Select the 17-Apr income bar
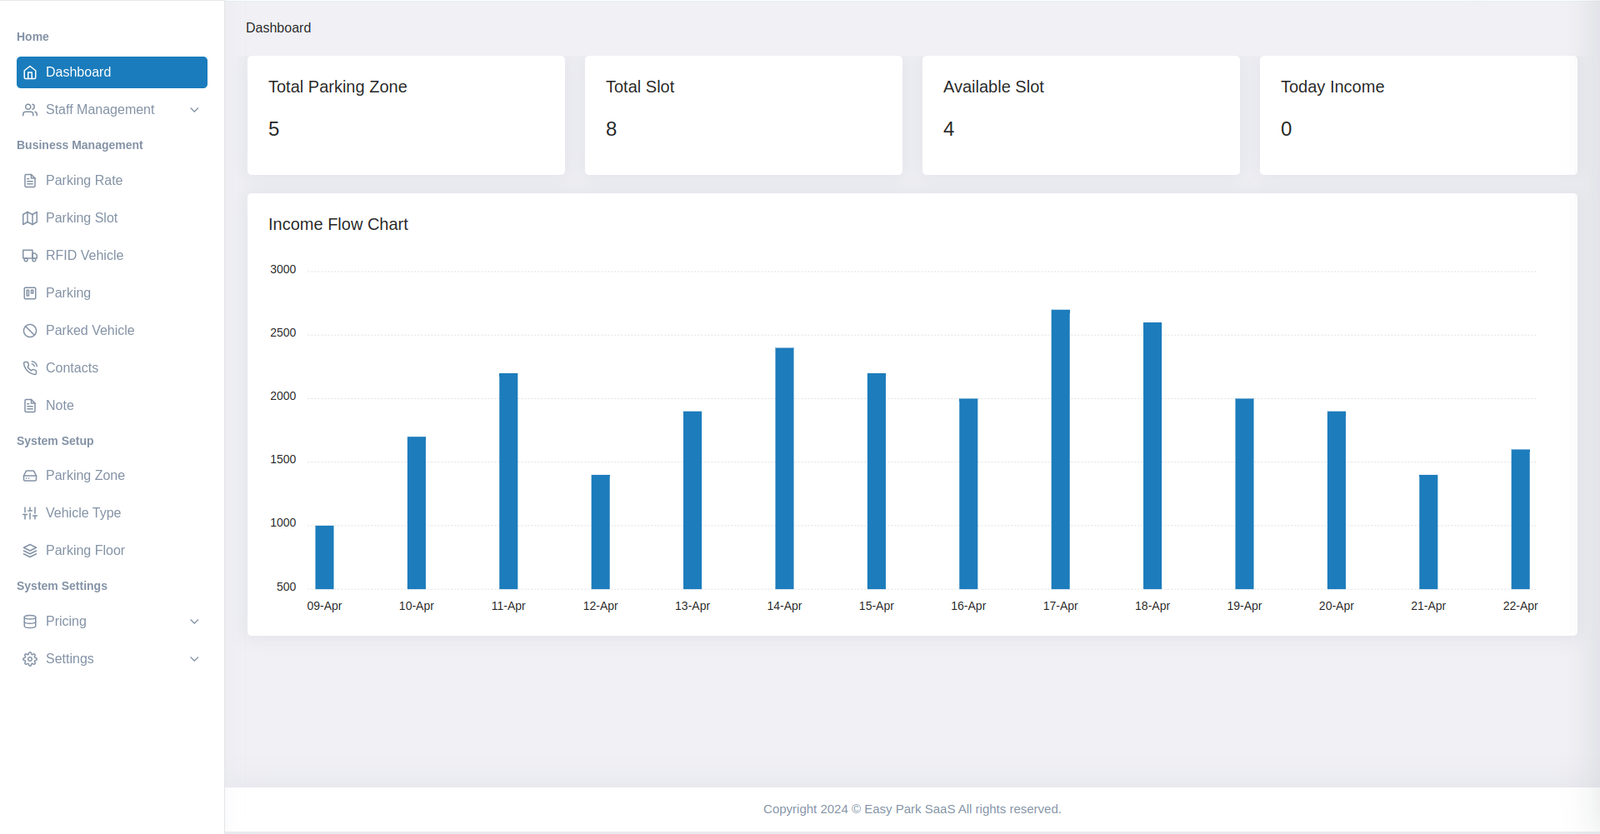 coord(1060,450)
